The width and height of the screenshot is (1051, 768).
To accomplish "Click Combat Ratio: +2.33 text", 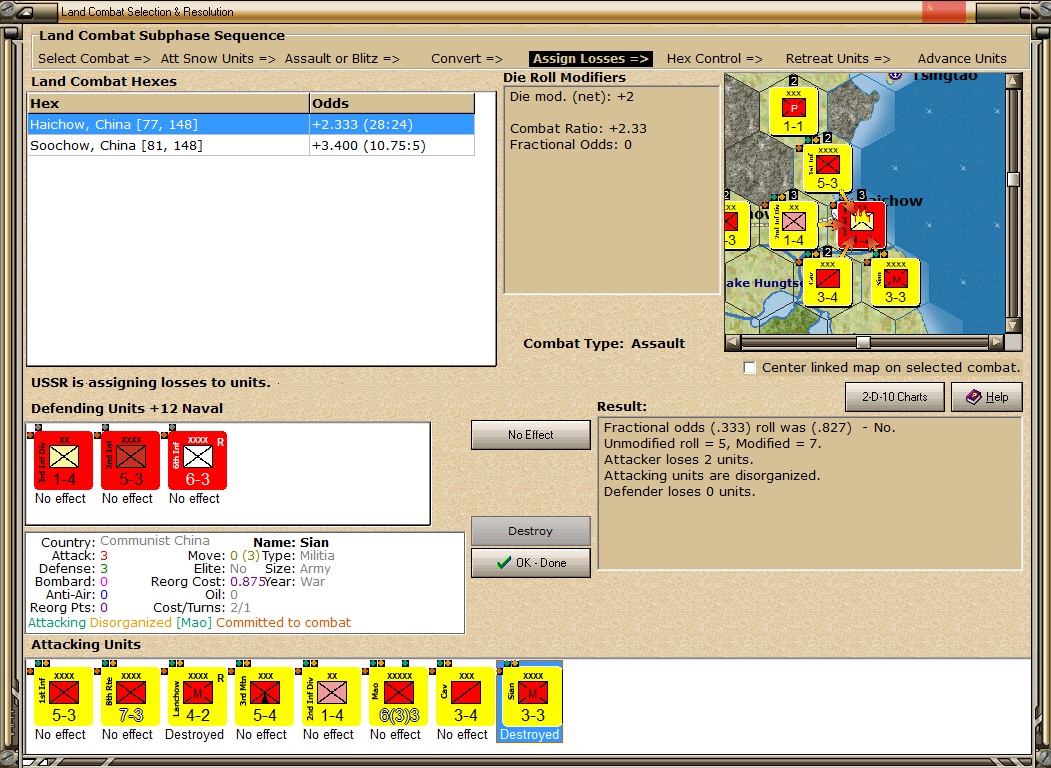I will tap(578, 129).
